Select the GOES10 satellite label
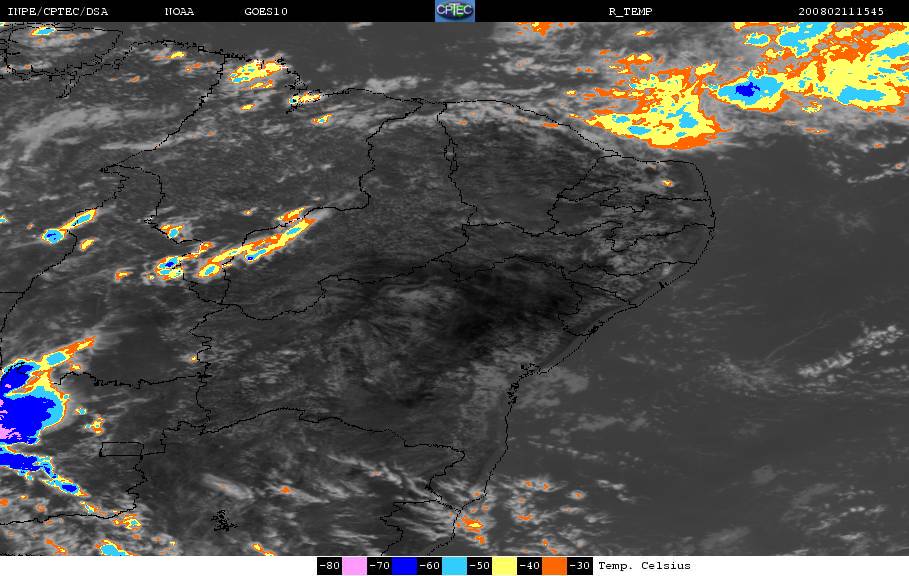Image resolution: width=909 pixels, height=576 pixels. point(266,12)
